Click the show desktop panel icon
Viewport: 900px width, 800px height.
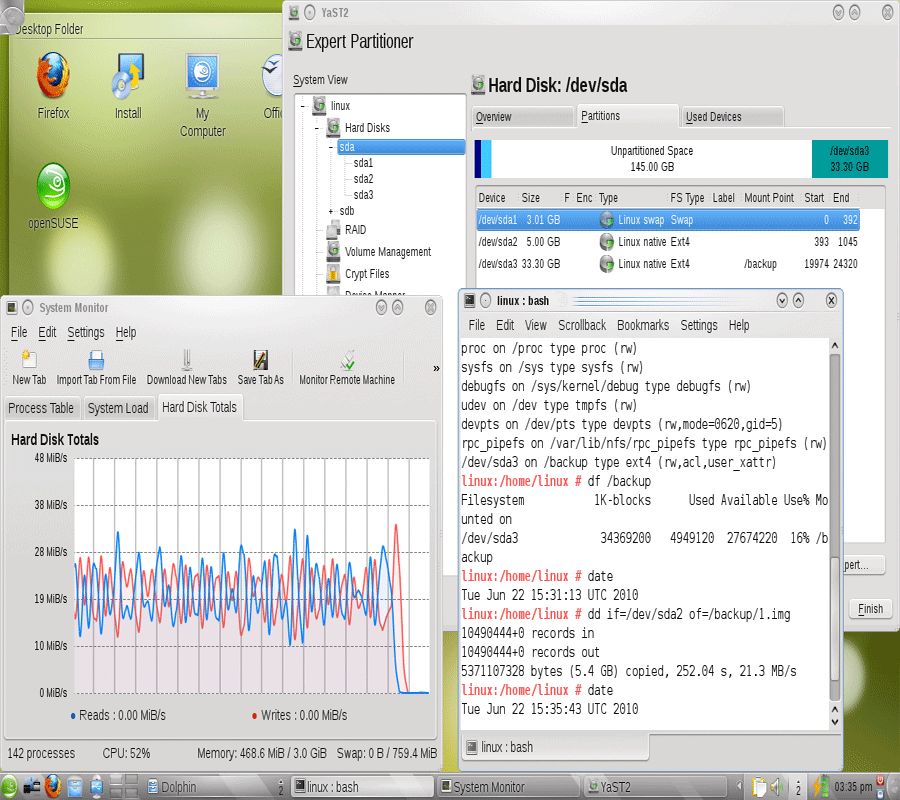coord(31,787)
